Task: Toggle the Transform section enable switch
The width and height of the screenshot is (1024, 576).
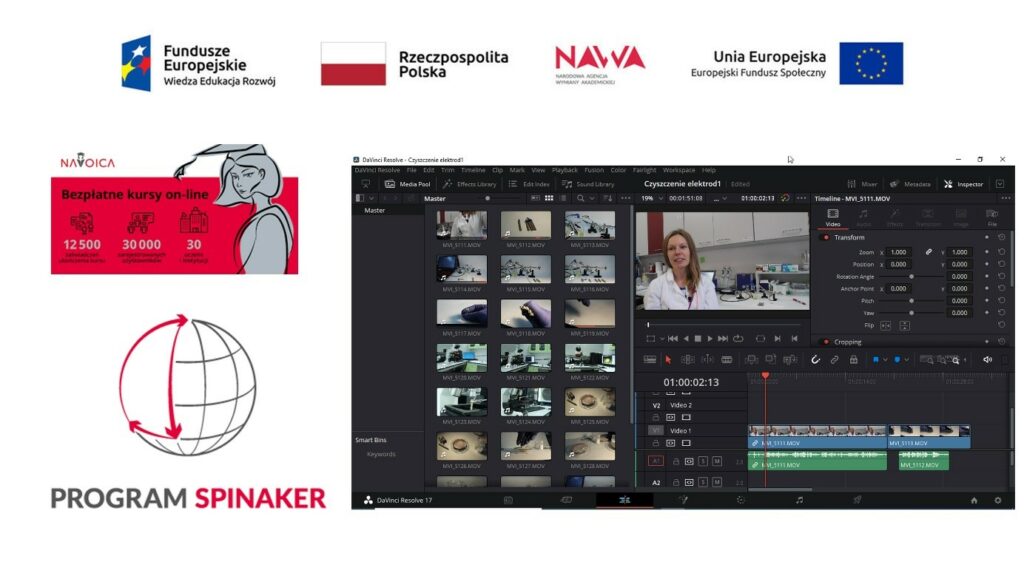Action: pos(825,238)
